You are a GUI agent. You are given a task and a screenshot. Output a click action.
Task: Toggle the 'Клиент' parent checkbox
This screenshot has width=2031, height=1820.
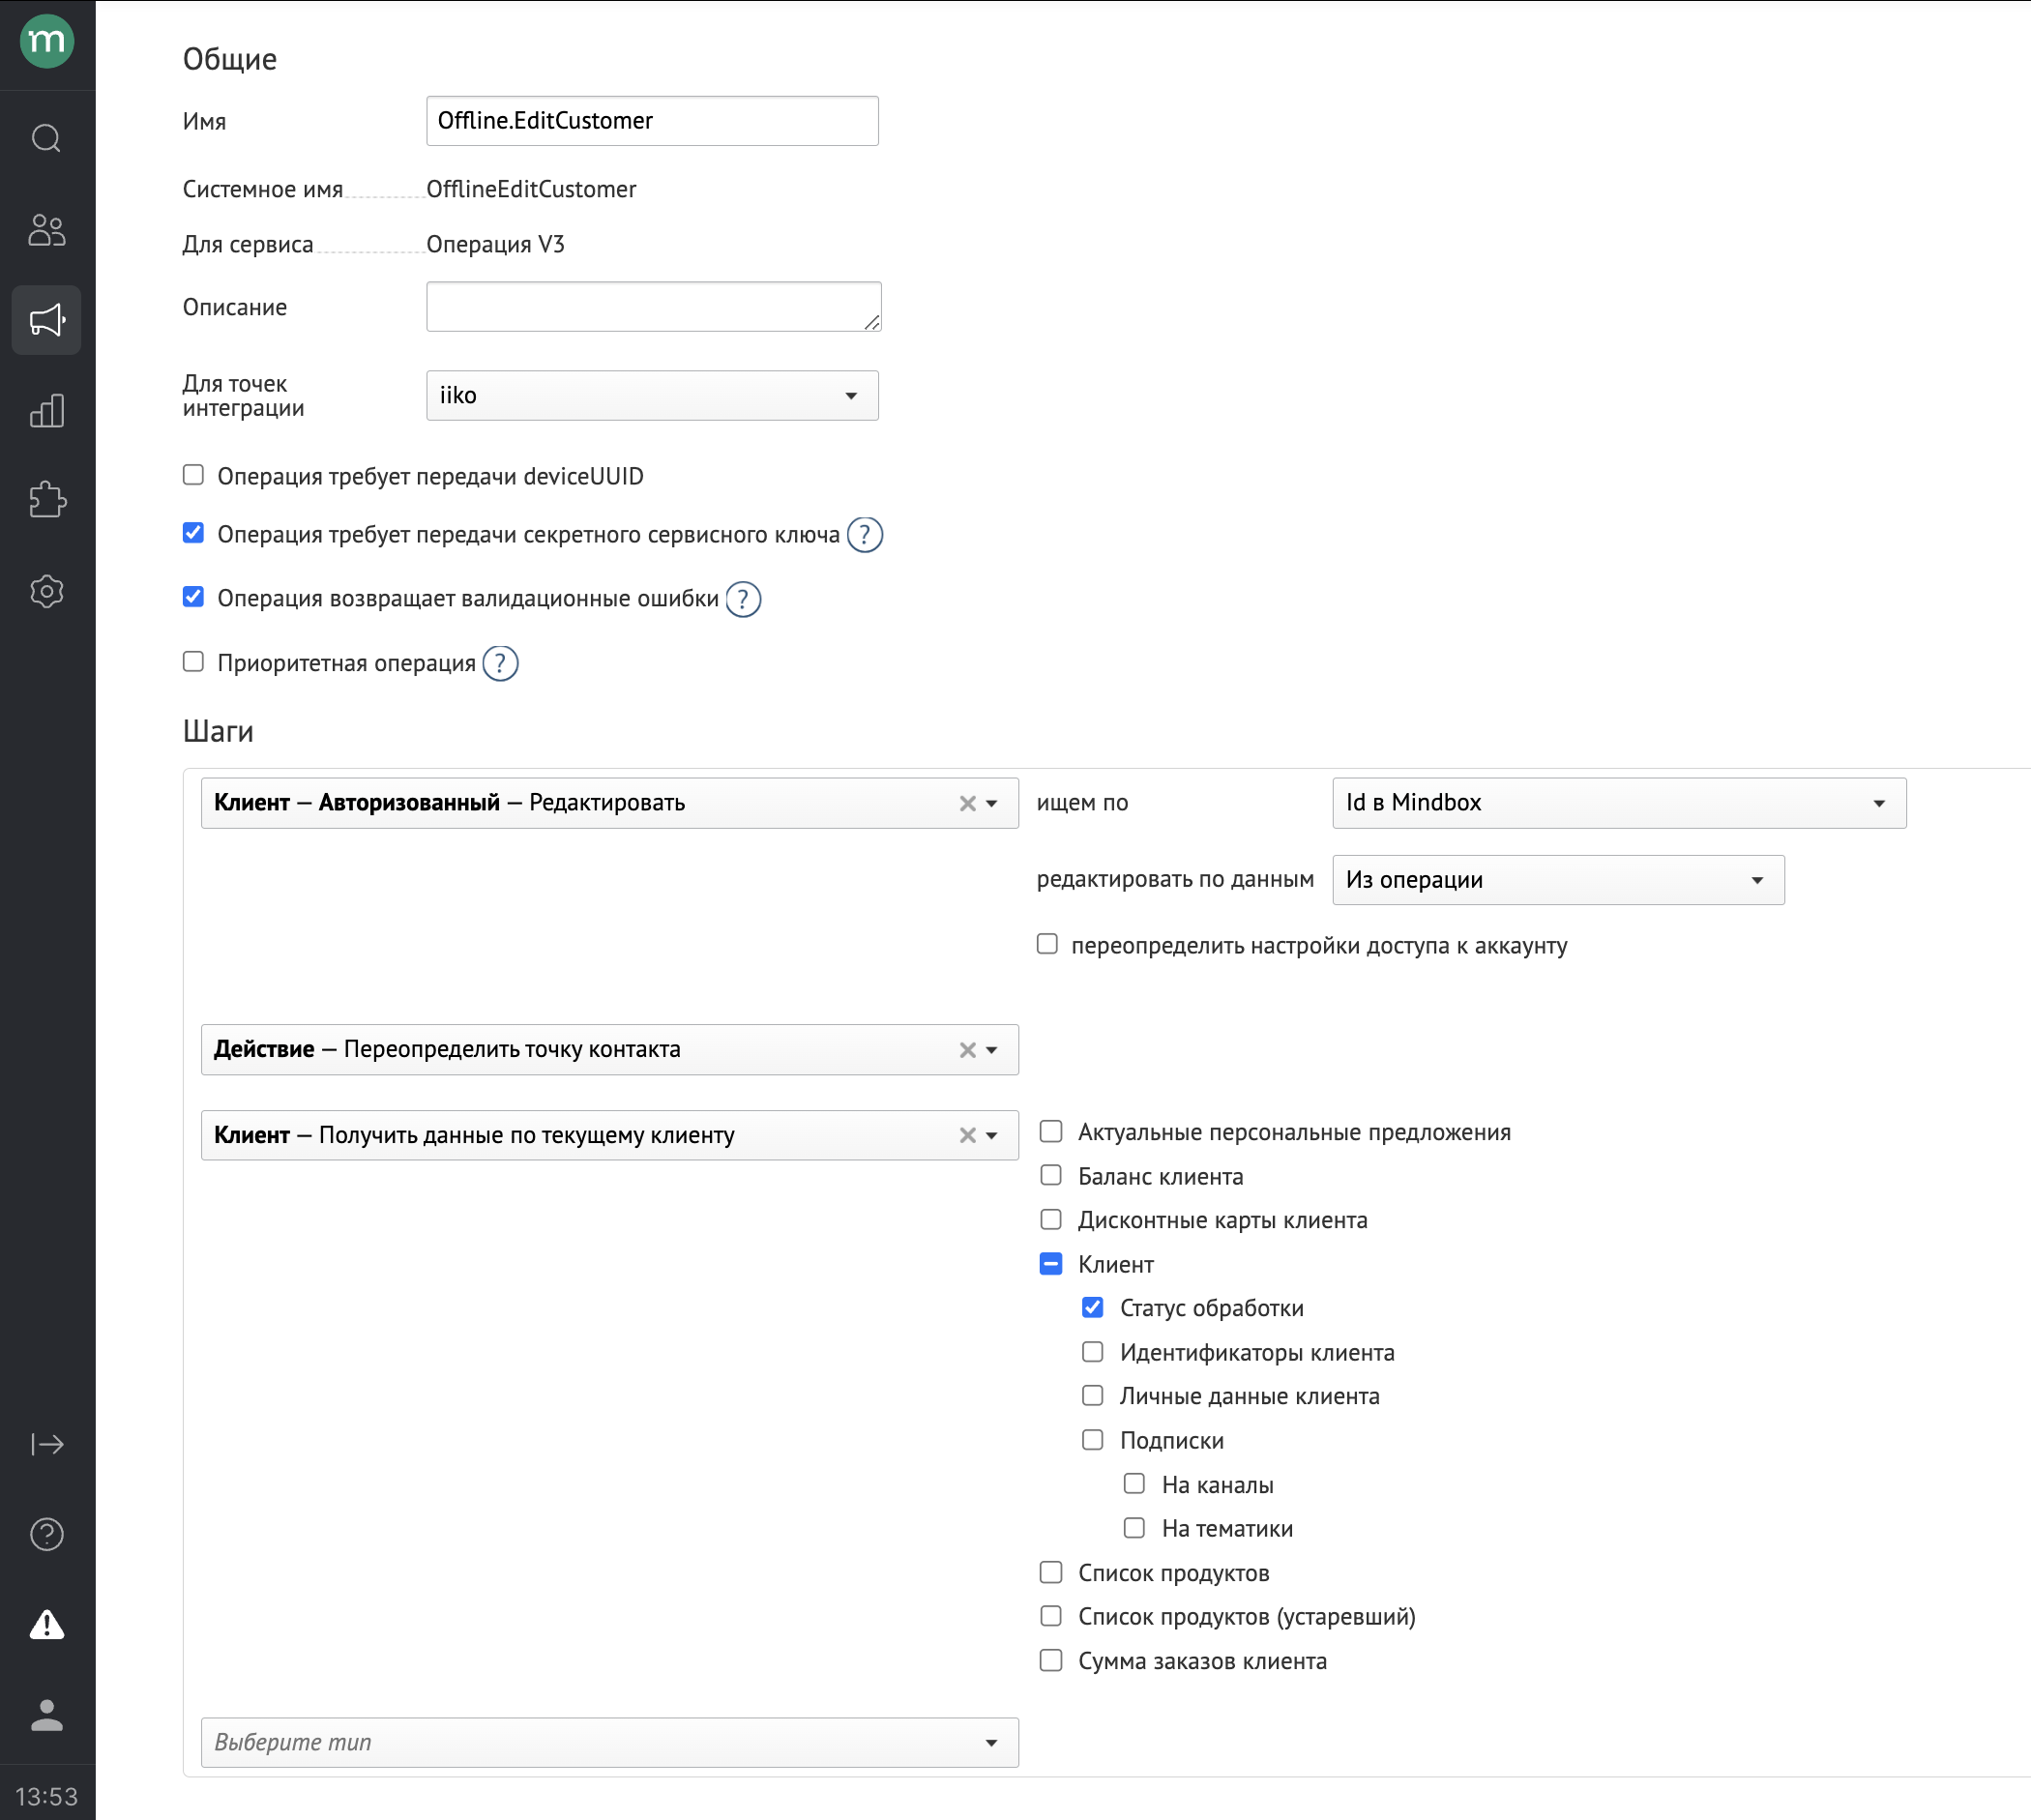pos(1051,1264)
